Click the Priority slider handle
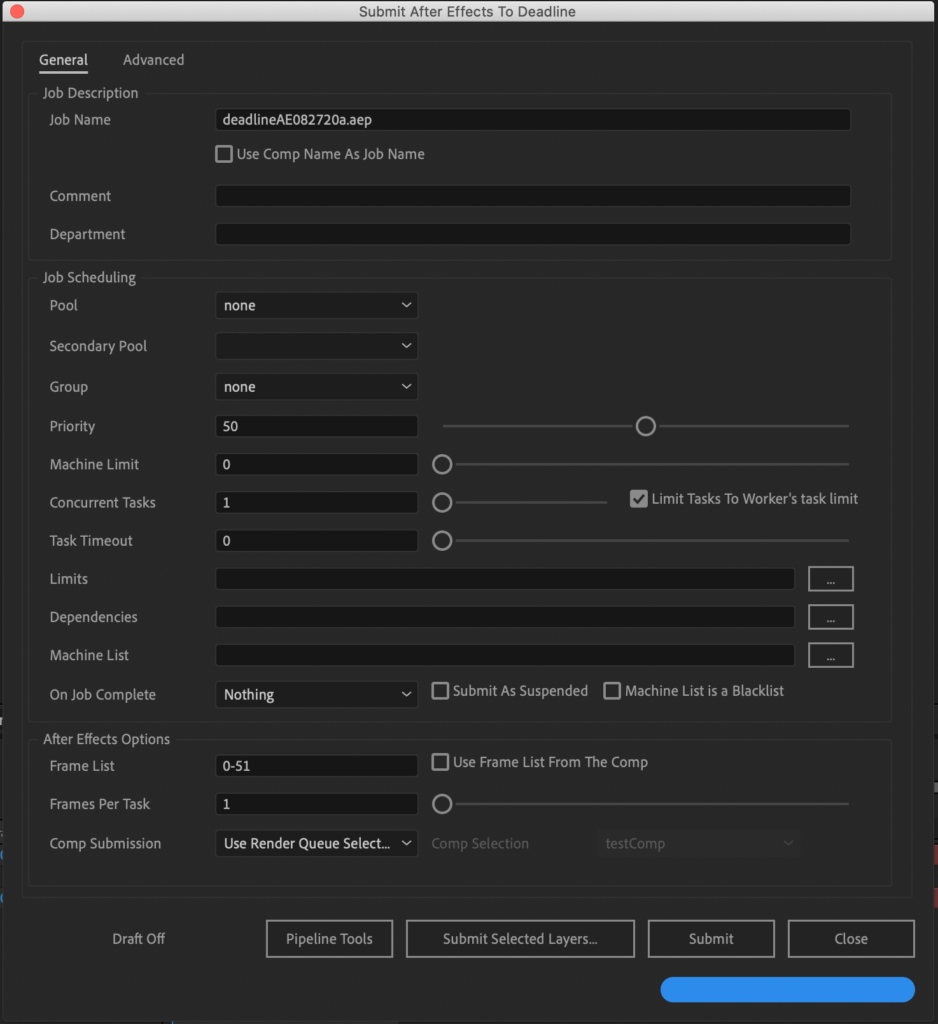The image size is (938, 1024). click(x=645, y=426)
